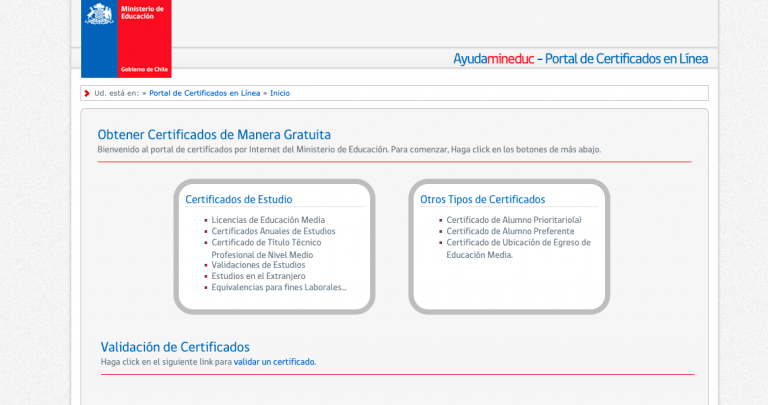Go to Portal de Certificados en Línea breadcrumb
This screenshot has height=405, width=768.
pyautogui.click(x=205, y=93)
